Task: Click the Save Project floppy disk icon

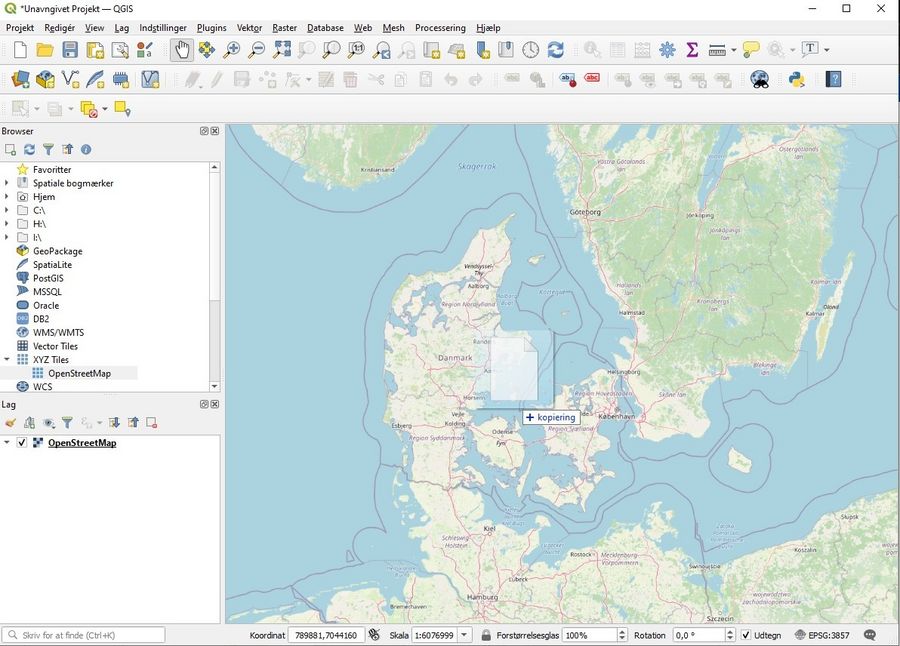Action: [x=70, y=50]
